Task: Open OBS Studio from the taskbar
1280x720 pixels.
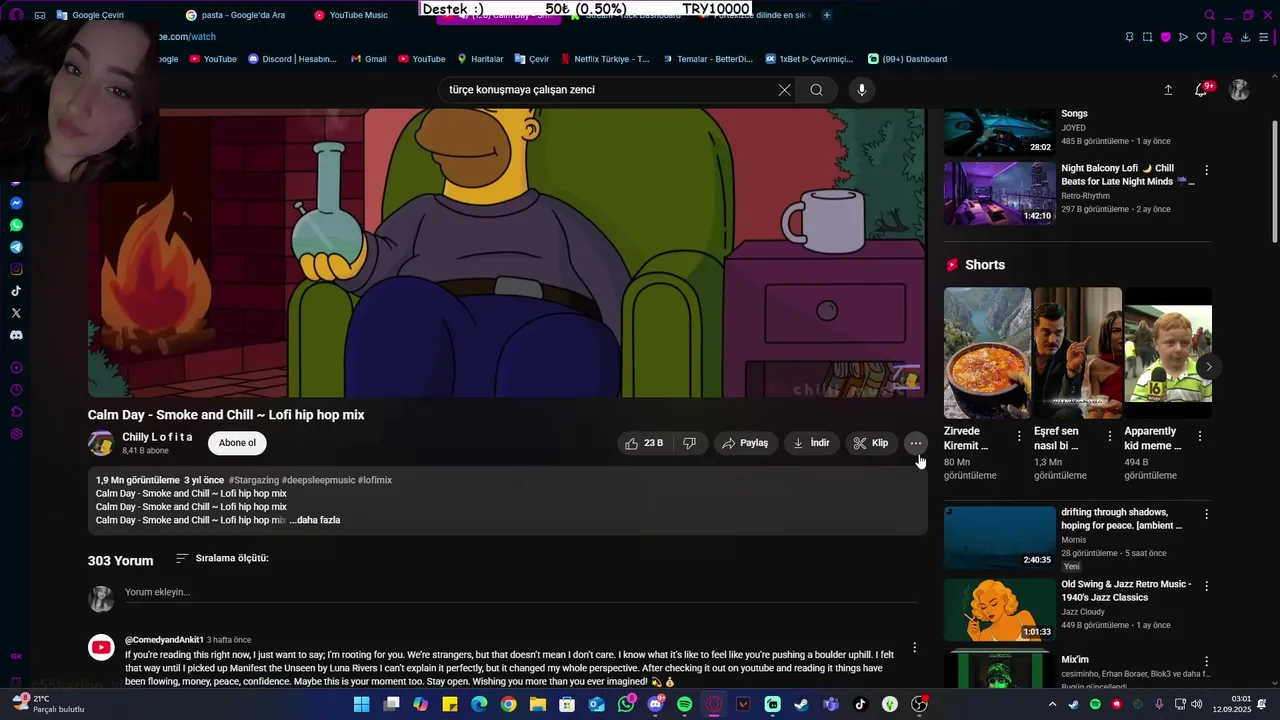Action: click(919, 704)
